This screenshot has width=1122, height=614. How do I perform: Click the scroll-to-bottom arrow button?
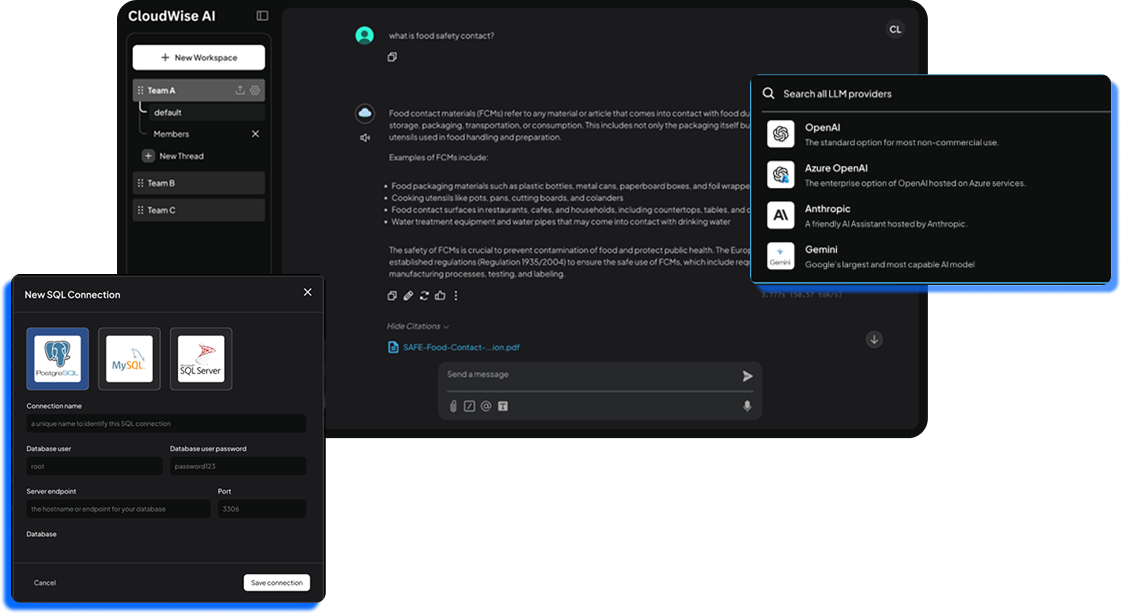point(874,339)
